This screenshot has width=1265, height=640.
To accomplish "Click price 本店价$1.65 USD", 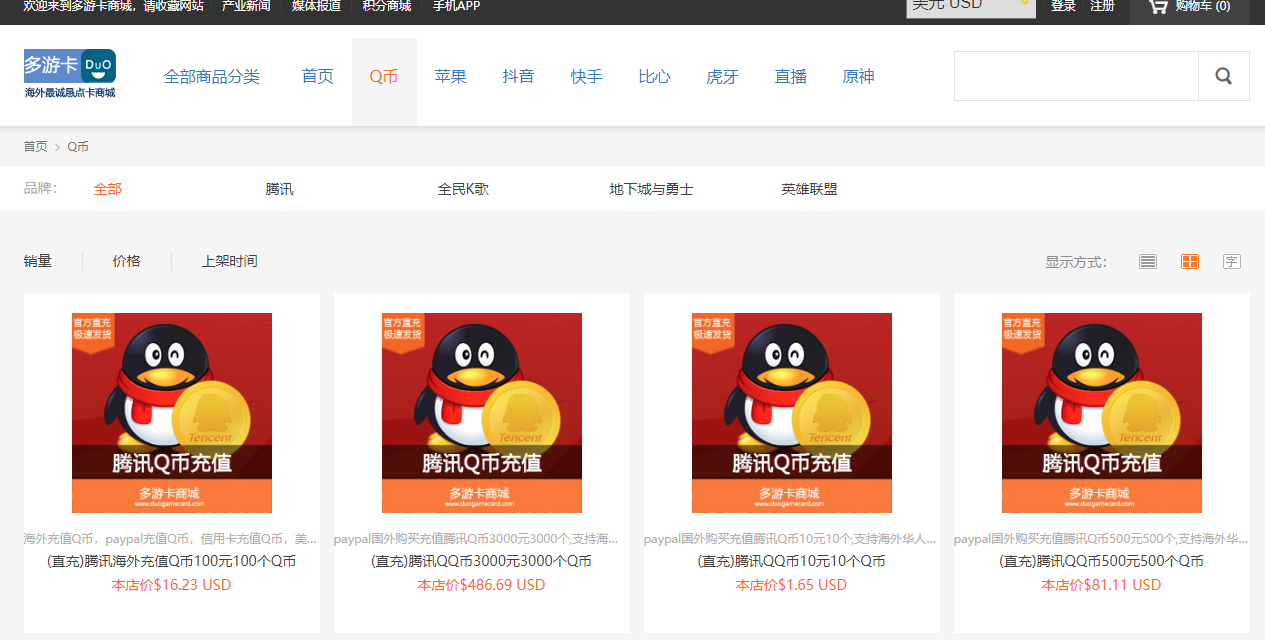I will [792, 585].
